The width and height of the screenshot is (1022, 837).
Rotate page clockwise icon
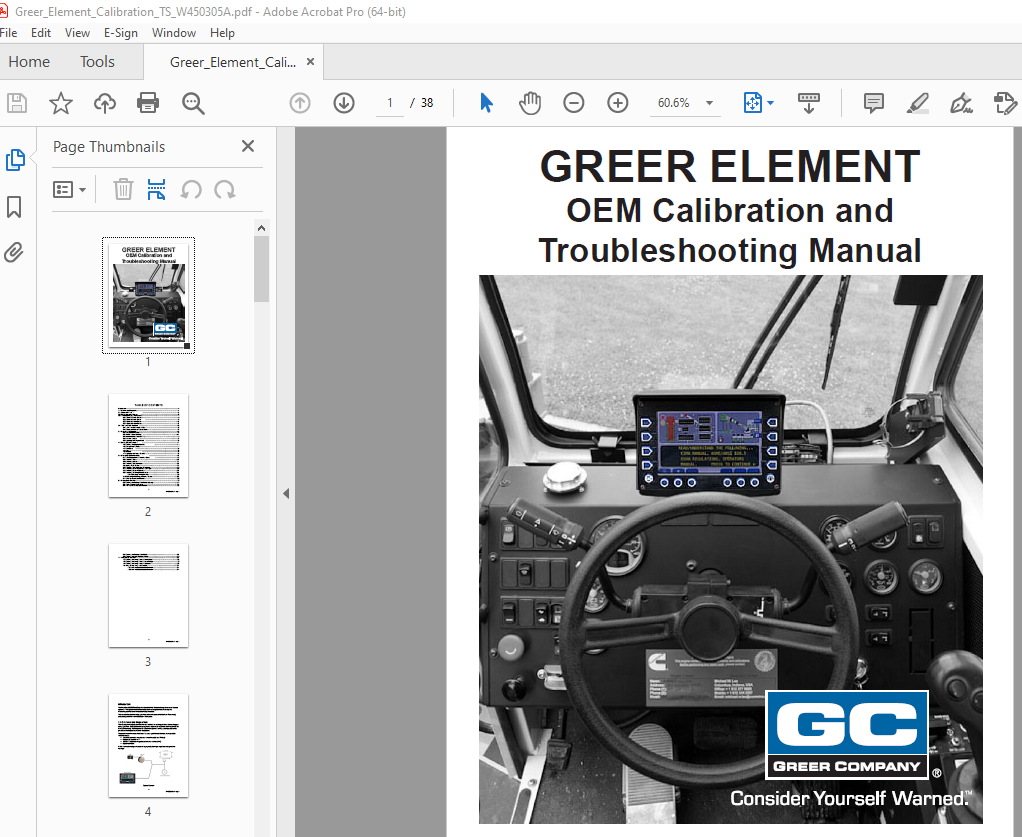(x=225, y=190)
